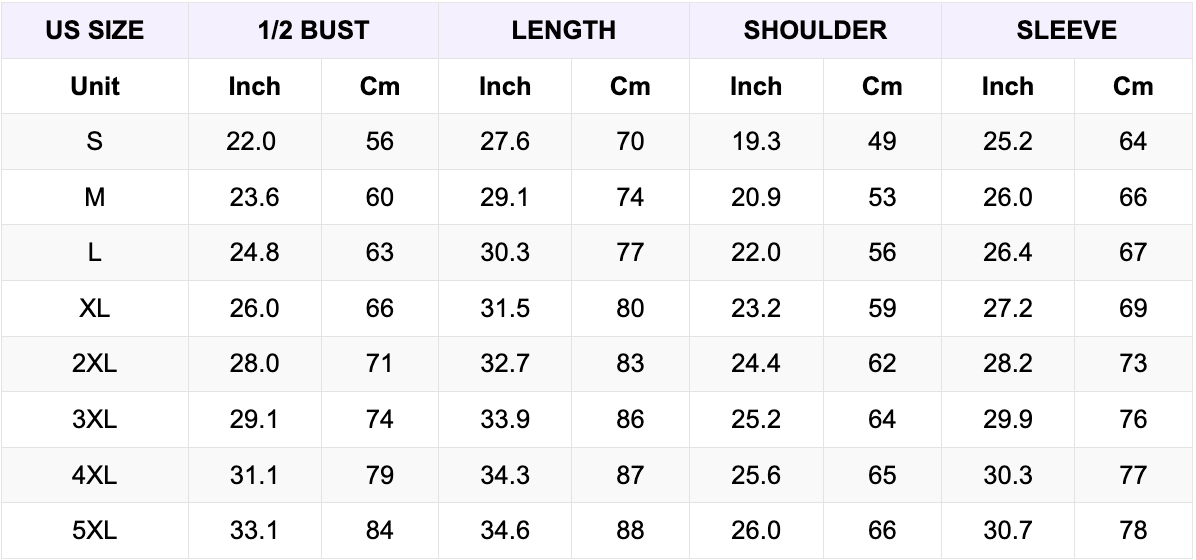Click the Unit label cell
Viewport: 1196px width, 560px height.
(x=95, y=86)
